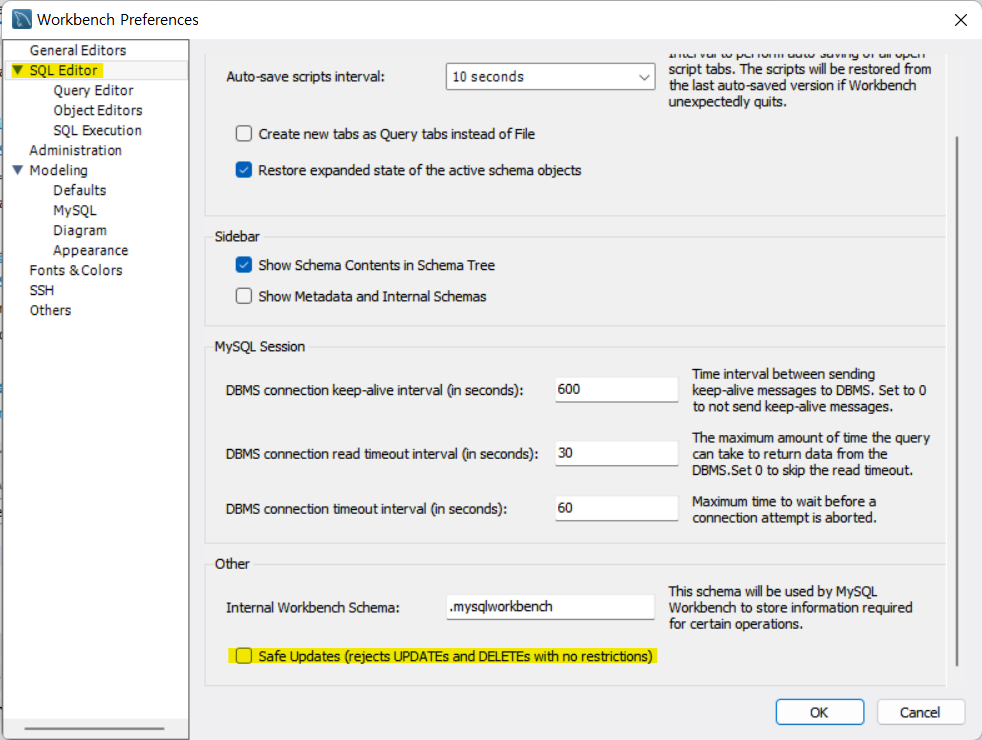Click the 'Other' group heading
Viewport: 982px width, 740px height.
(x=232, y=564)
